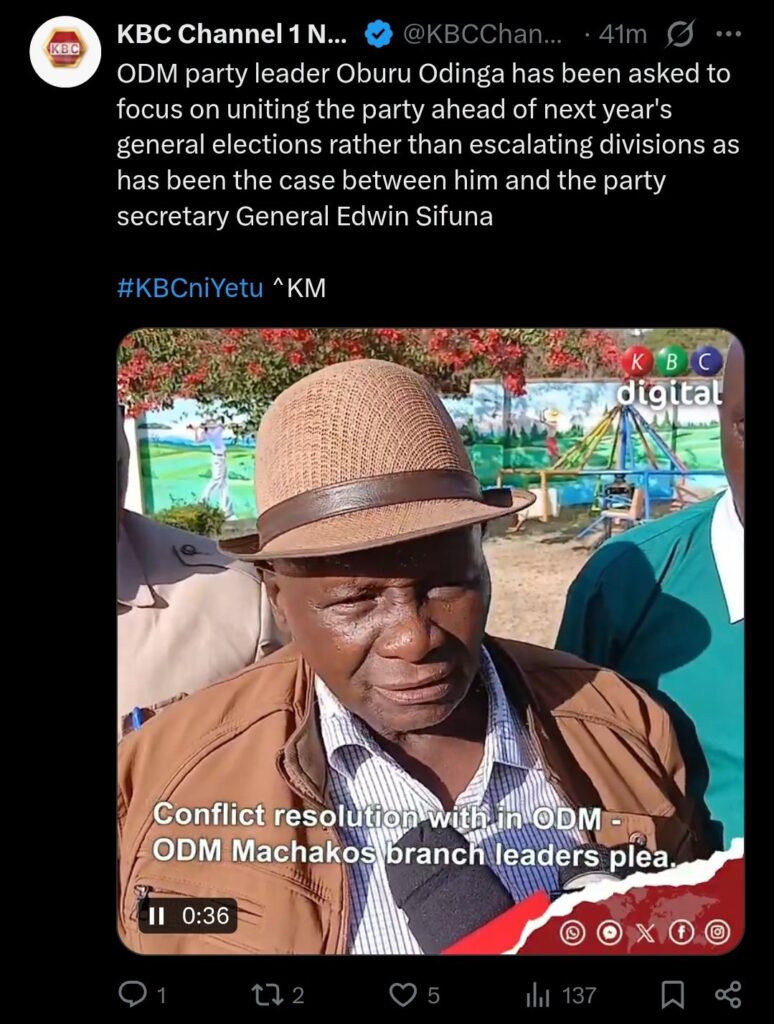Open the share icon menu
The width and height of the screenshot is (774, 1024).
728,994
